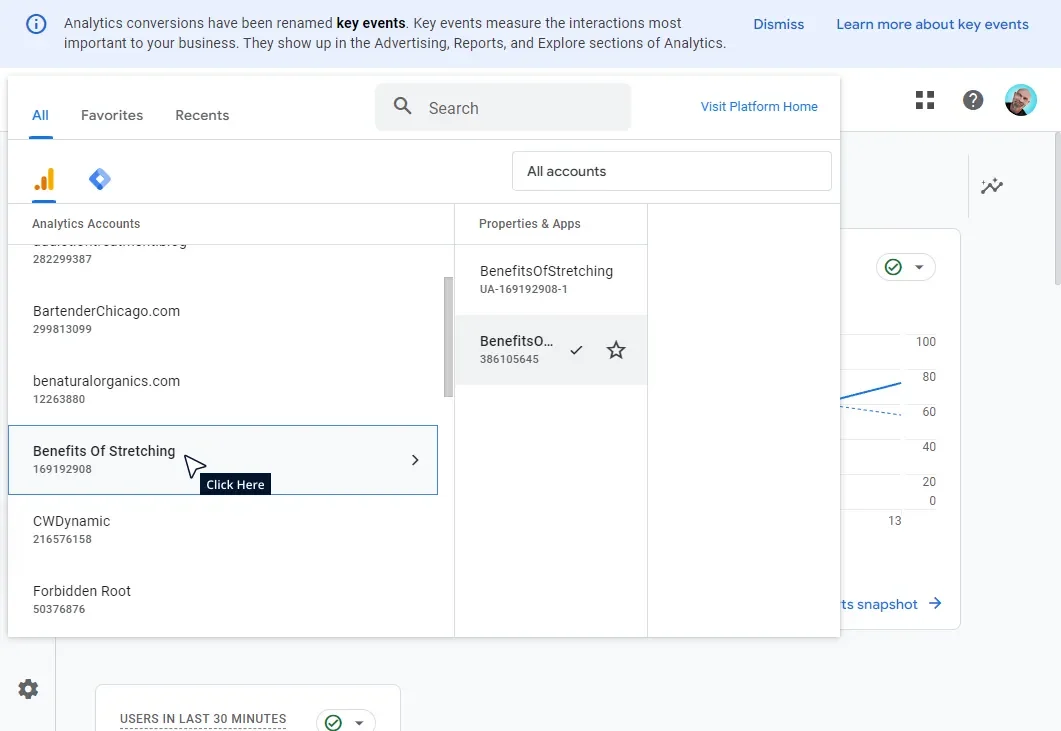Open the All accounts dropdown
The height and width of the screenshot is (731, 1061).
pyautogui.click(x=671, y=170)
